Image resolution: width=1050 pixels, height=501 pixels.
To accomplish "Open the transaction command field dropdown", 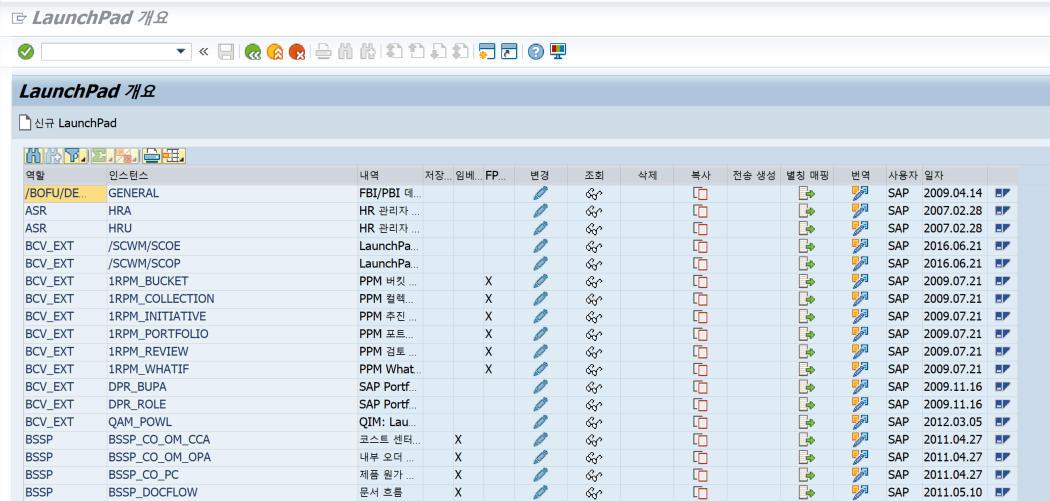I will pyautogui.click(x=180, y=52).
